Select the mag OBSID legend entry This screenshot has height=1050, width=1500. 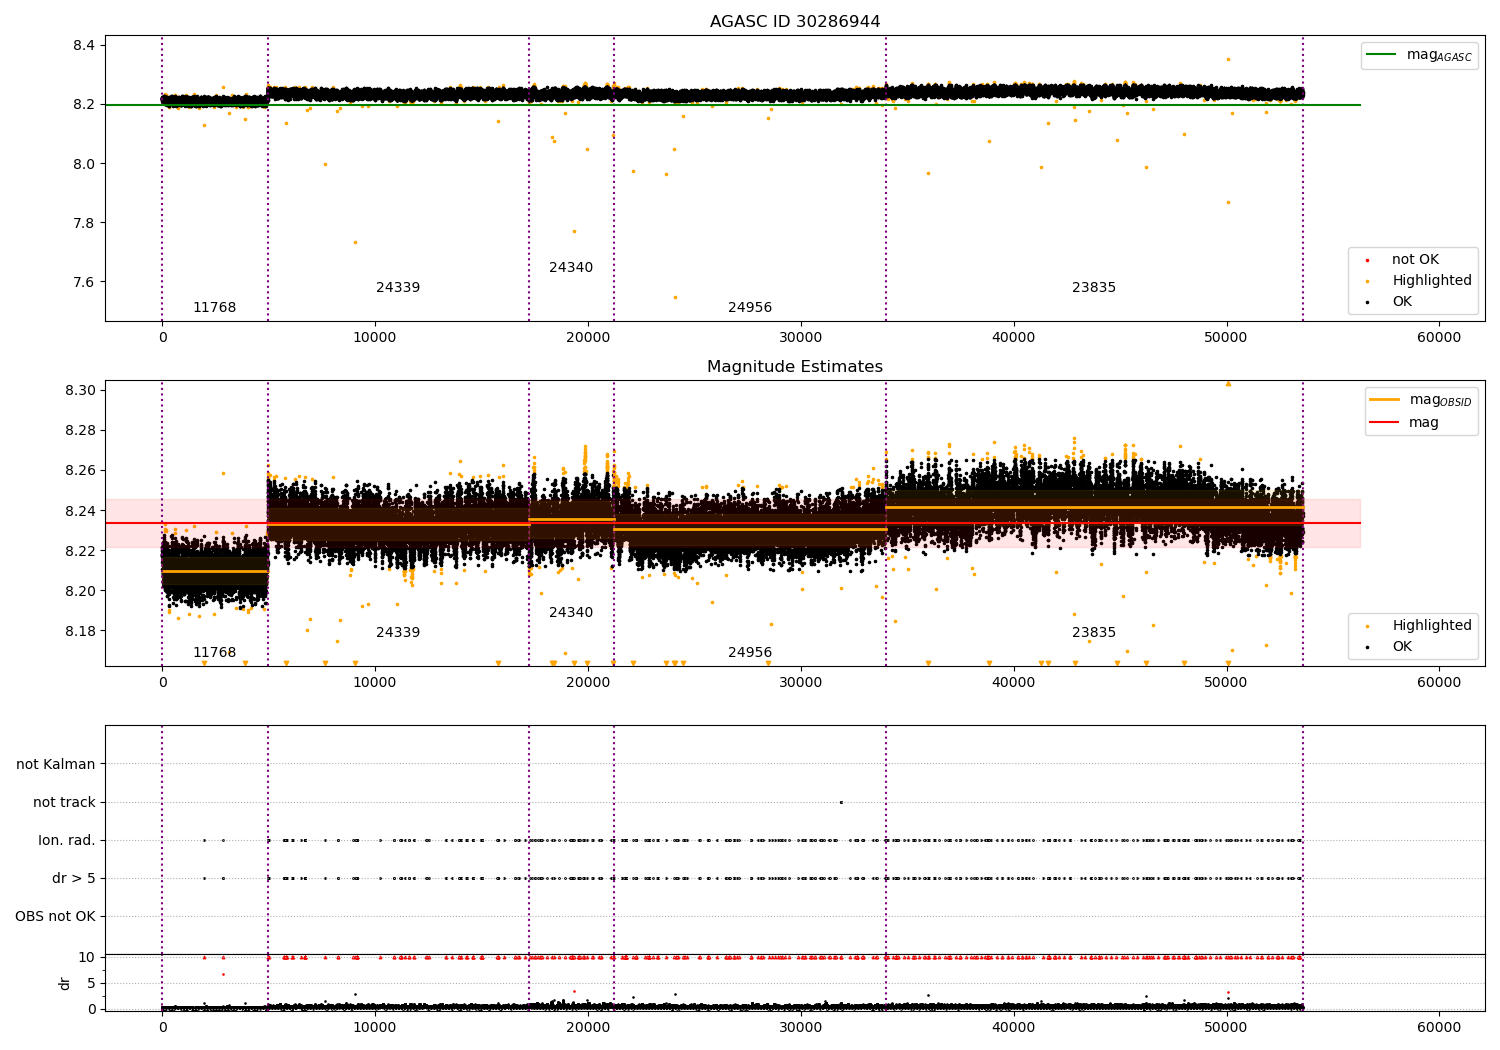click(x=1421, y=400)
